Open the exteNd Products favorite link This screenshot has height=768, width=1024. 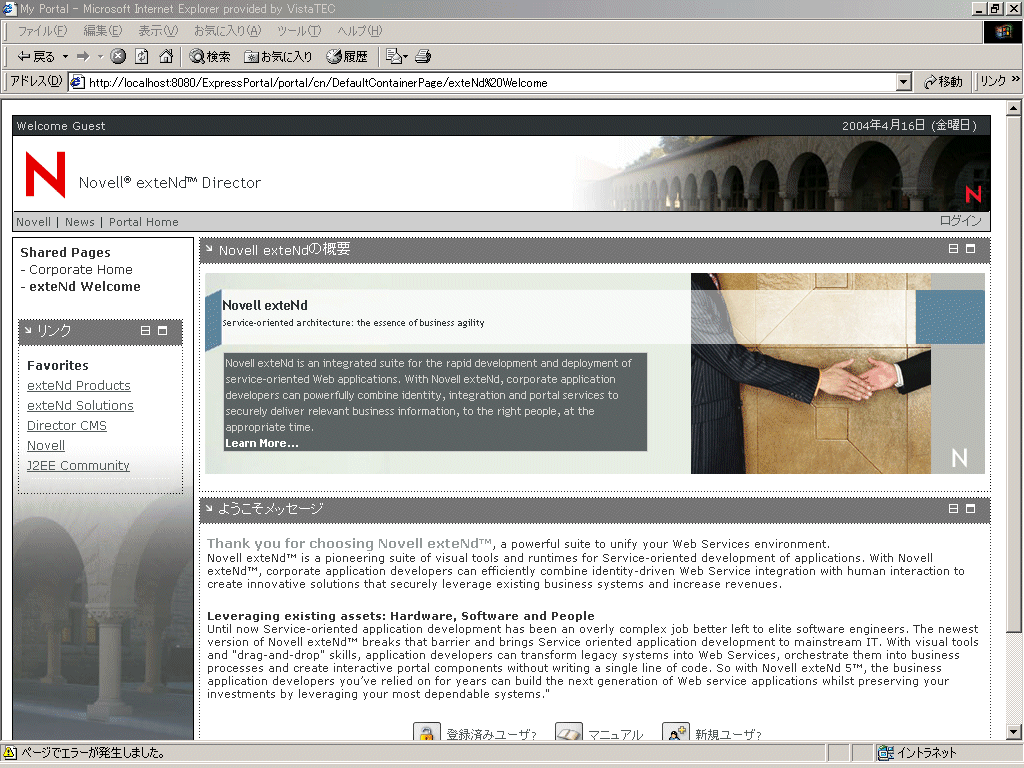(78, 386)
